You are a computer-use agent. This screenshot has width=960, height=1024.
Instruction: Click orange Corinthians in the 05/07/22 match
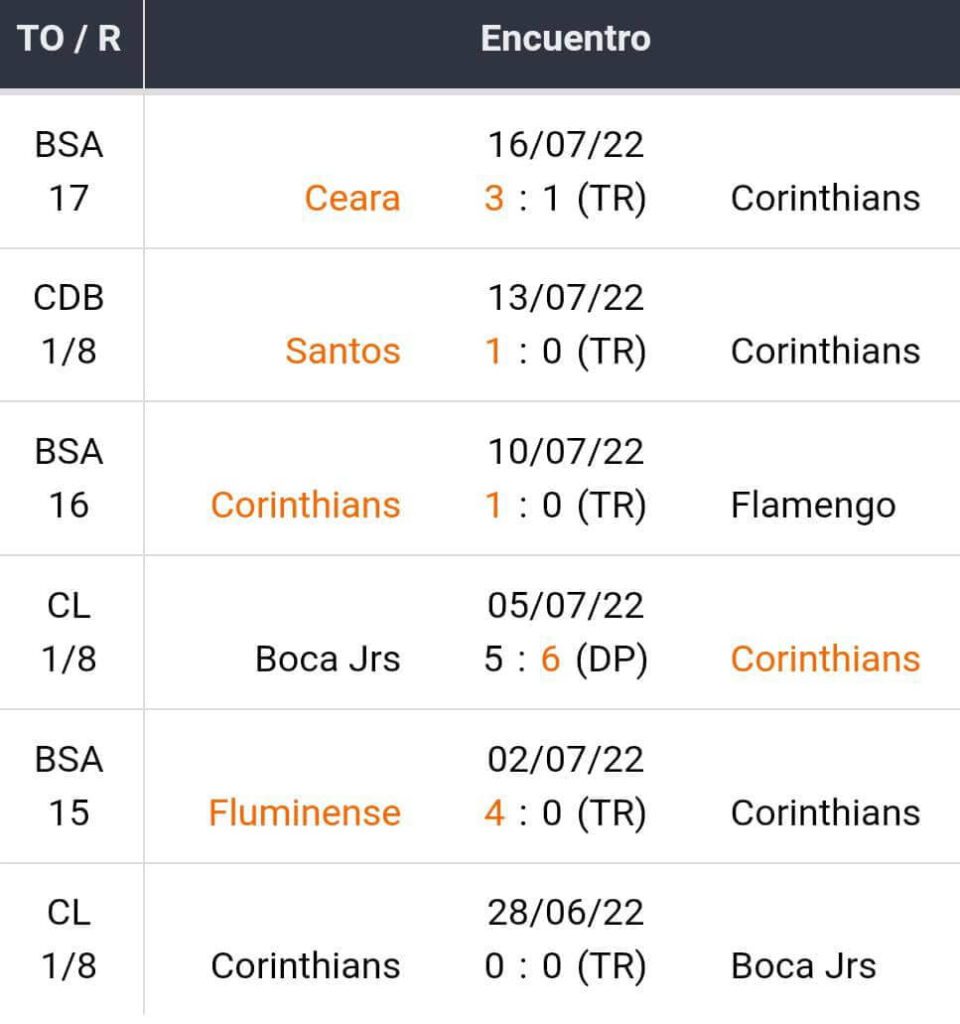coord(825,659)
